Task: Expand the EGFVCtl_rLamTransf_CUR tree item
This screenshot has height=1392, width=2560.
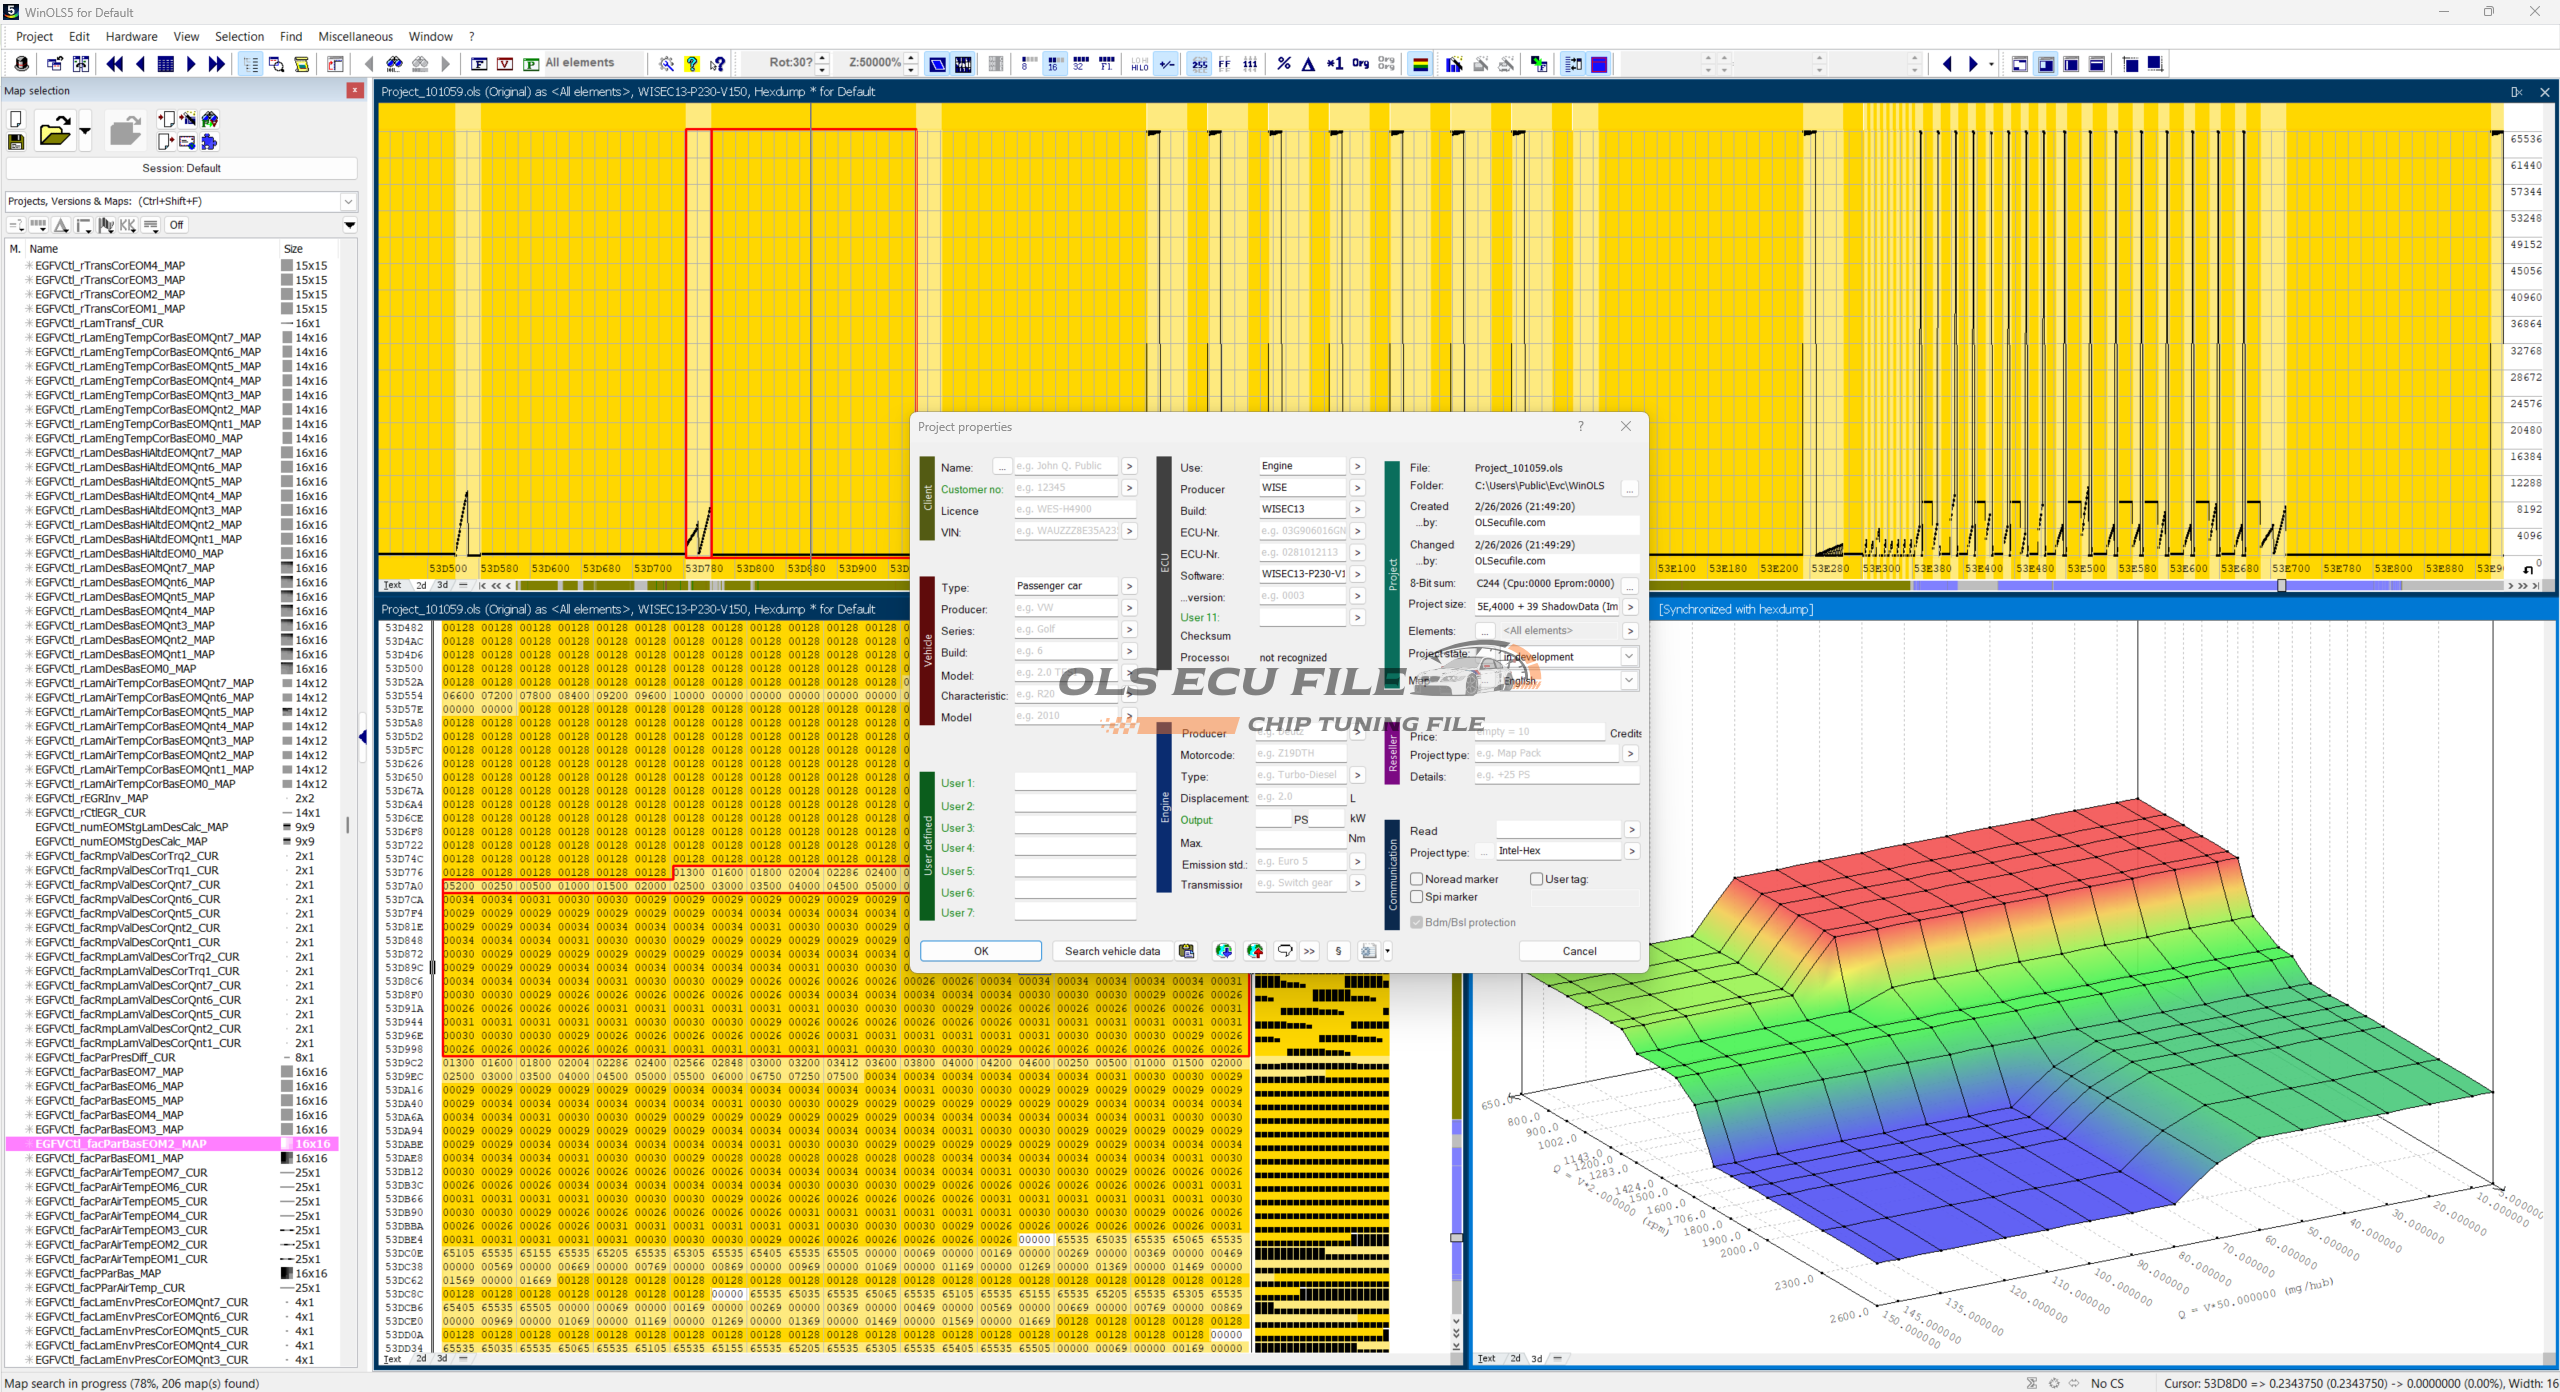Action: tap(28, 324)
